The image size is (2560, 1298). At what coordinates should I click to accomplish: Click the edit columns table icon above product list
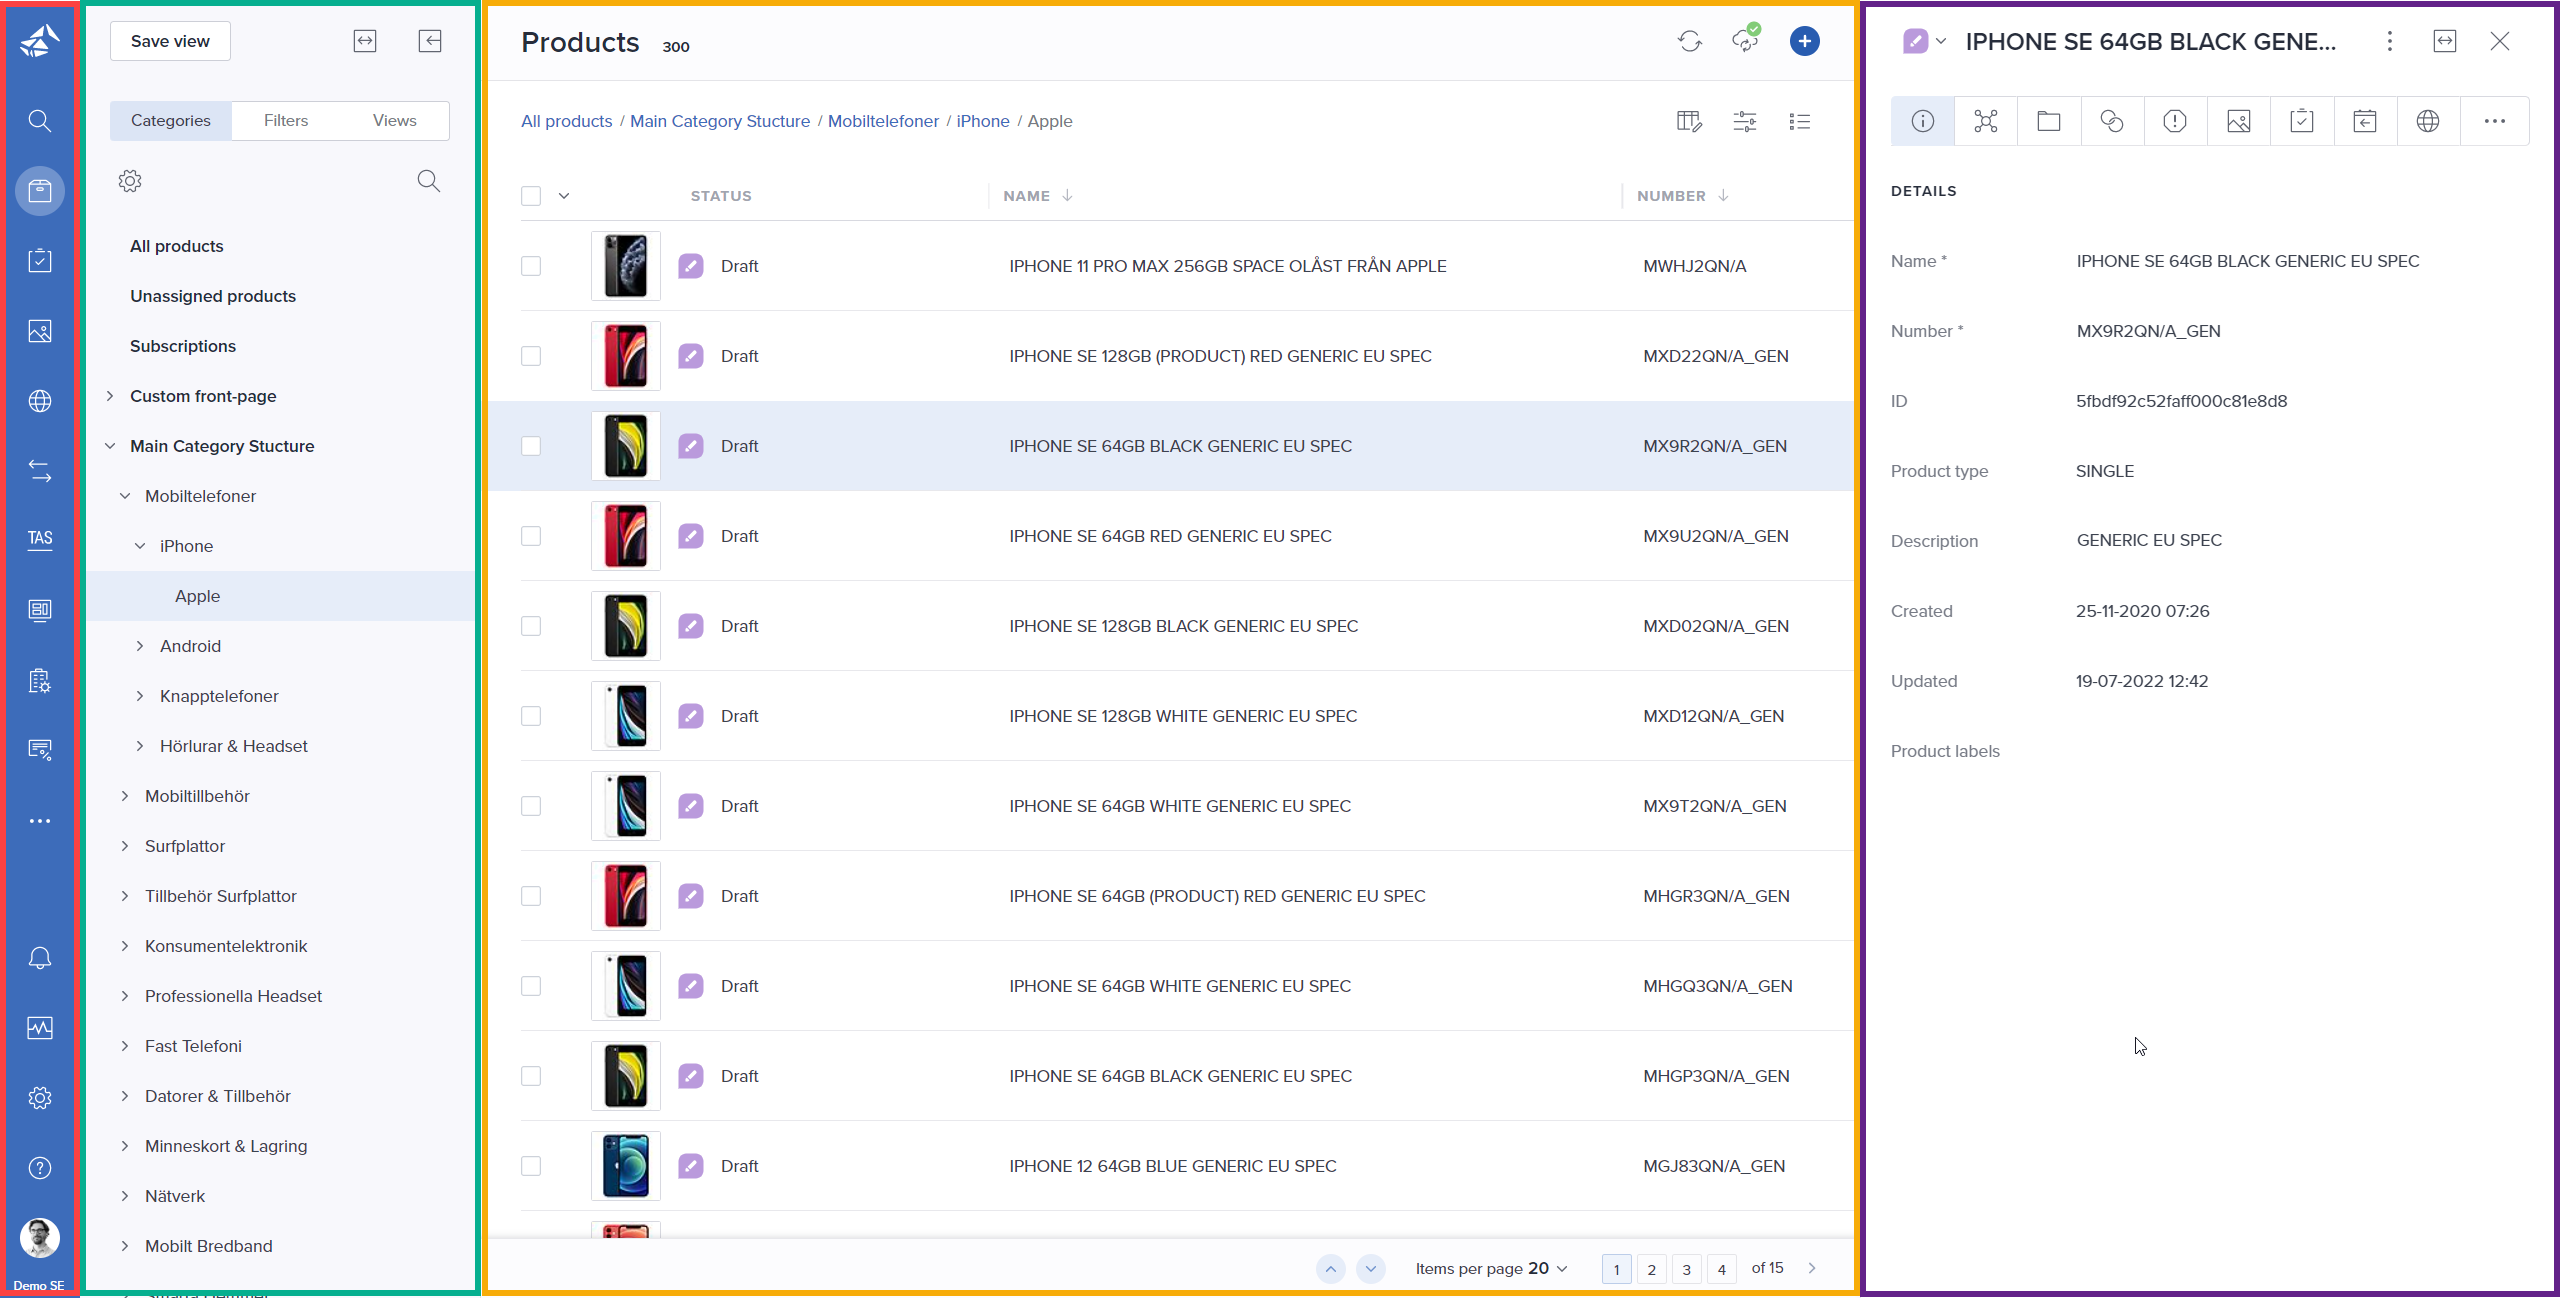(1689, 121)
